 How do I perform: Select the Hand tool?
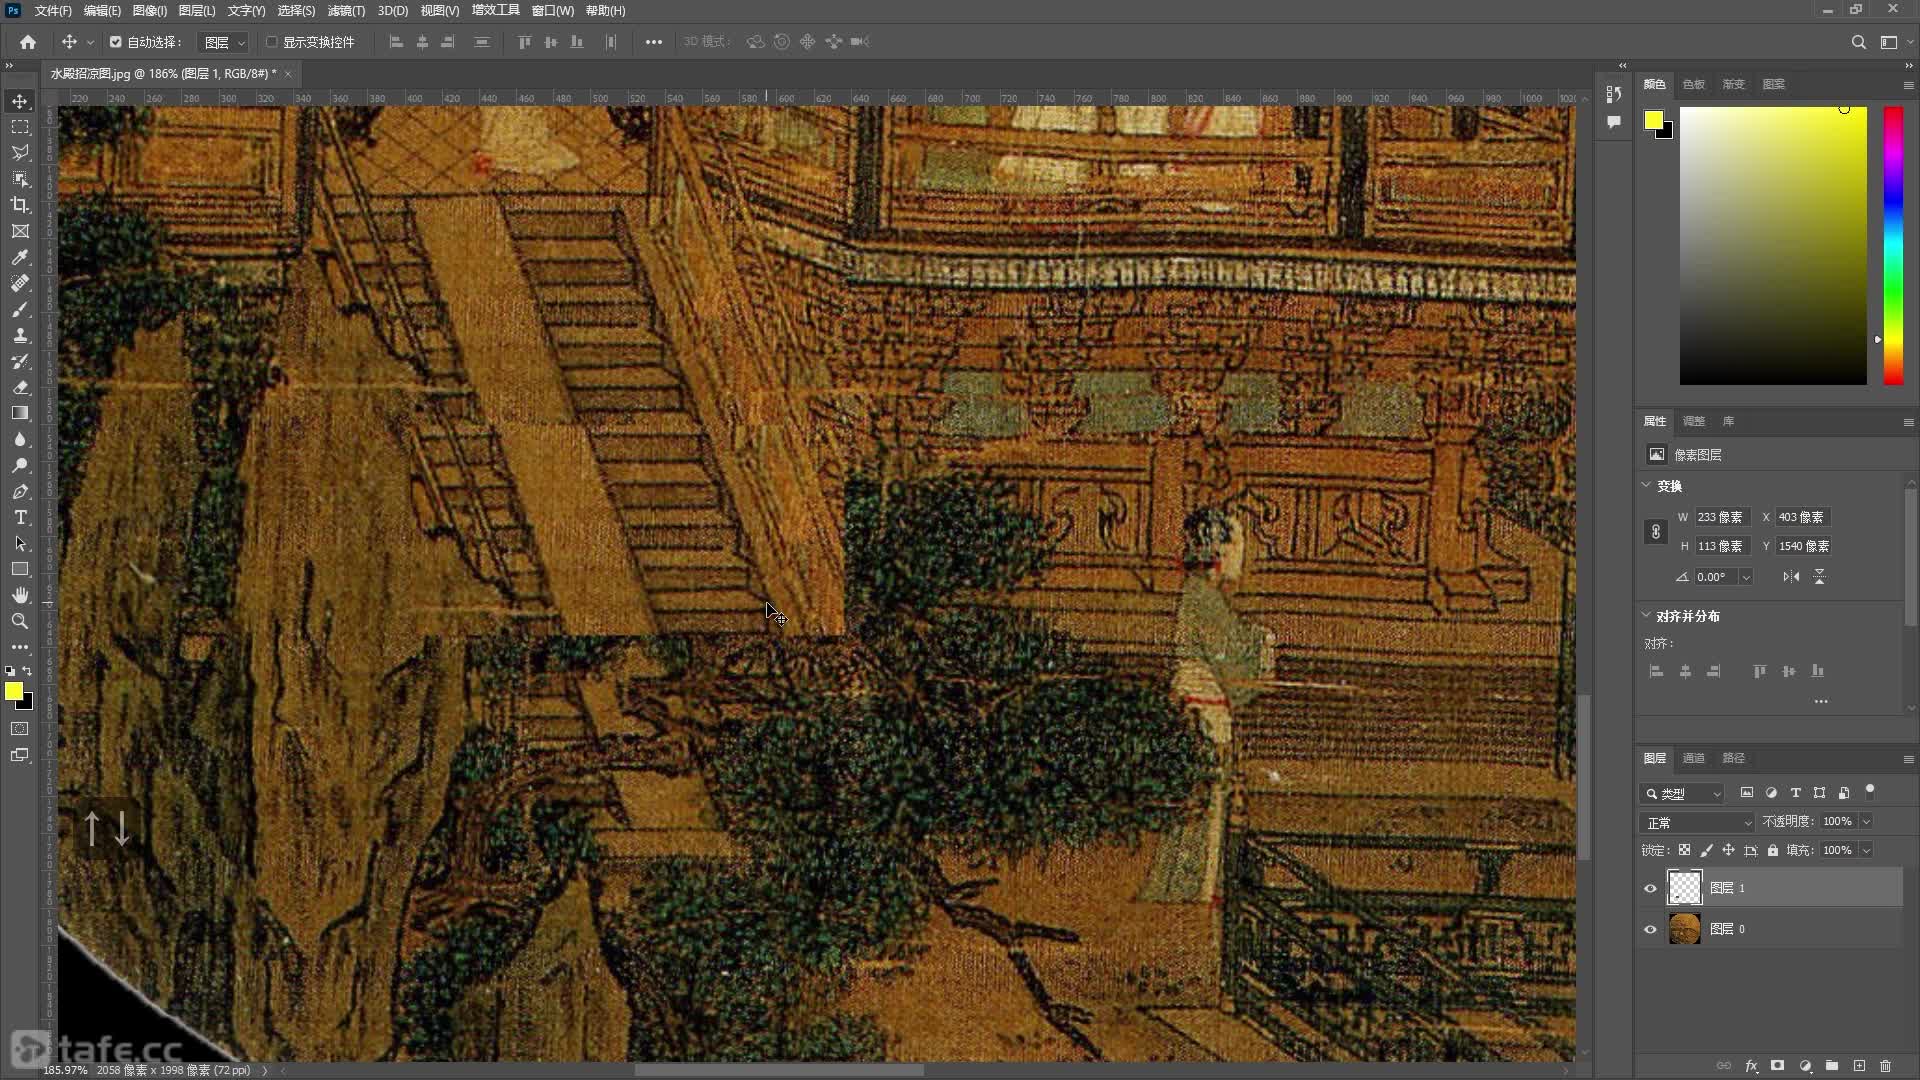click(x=20, y=595)
